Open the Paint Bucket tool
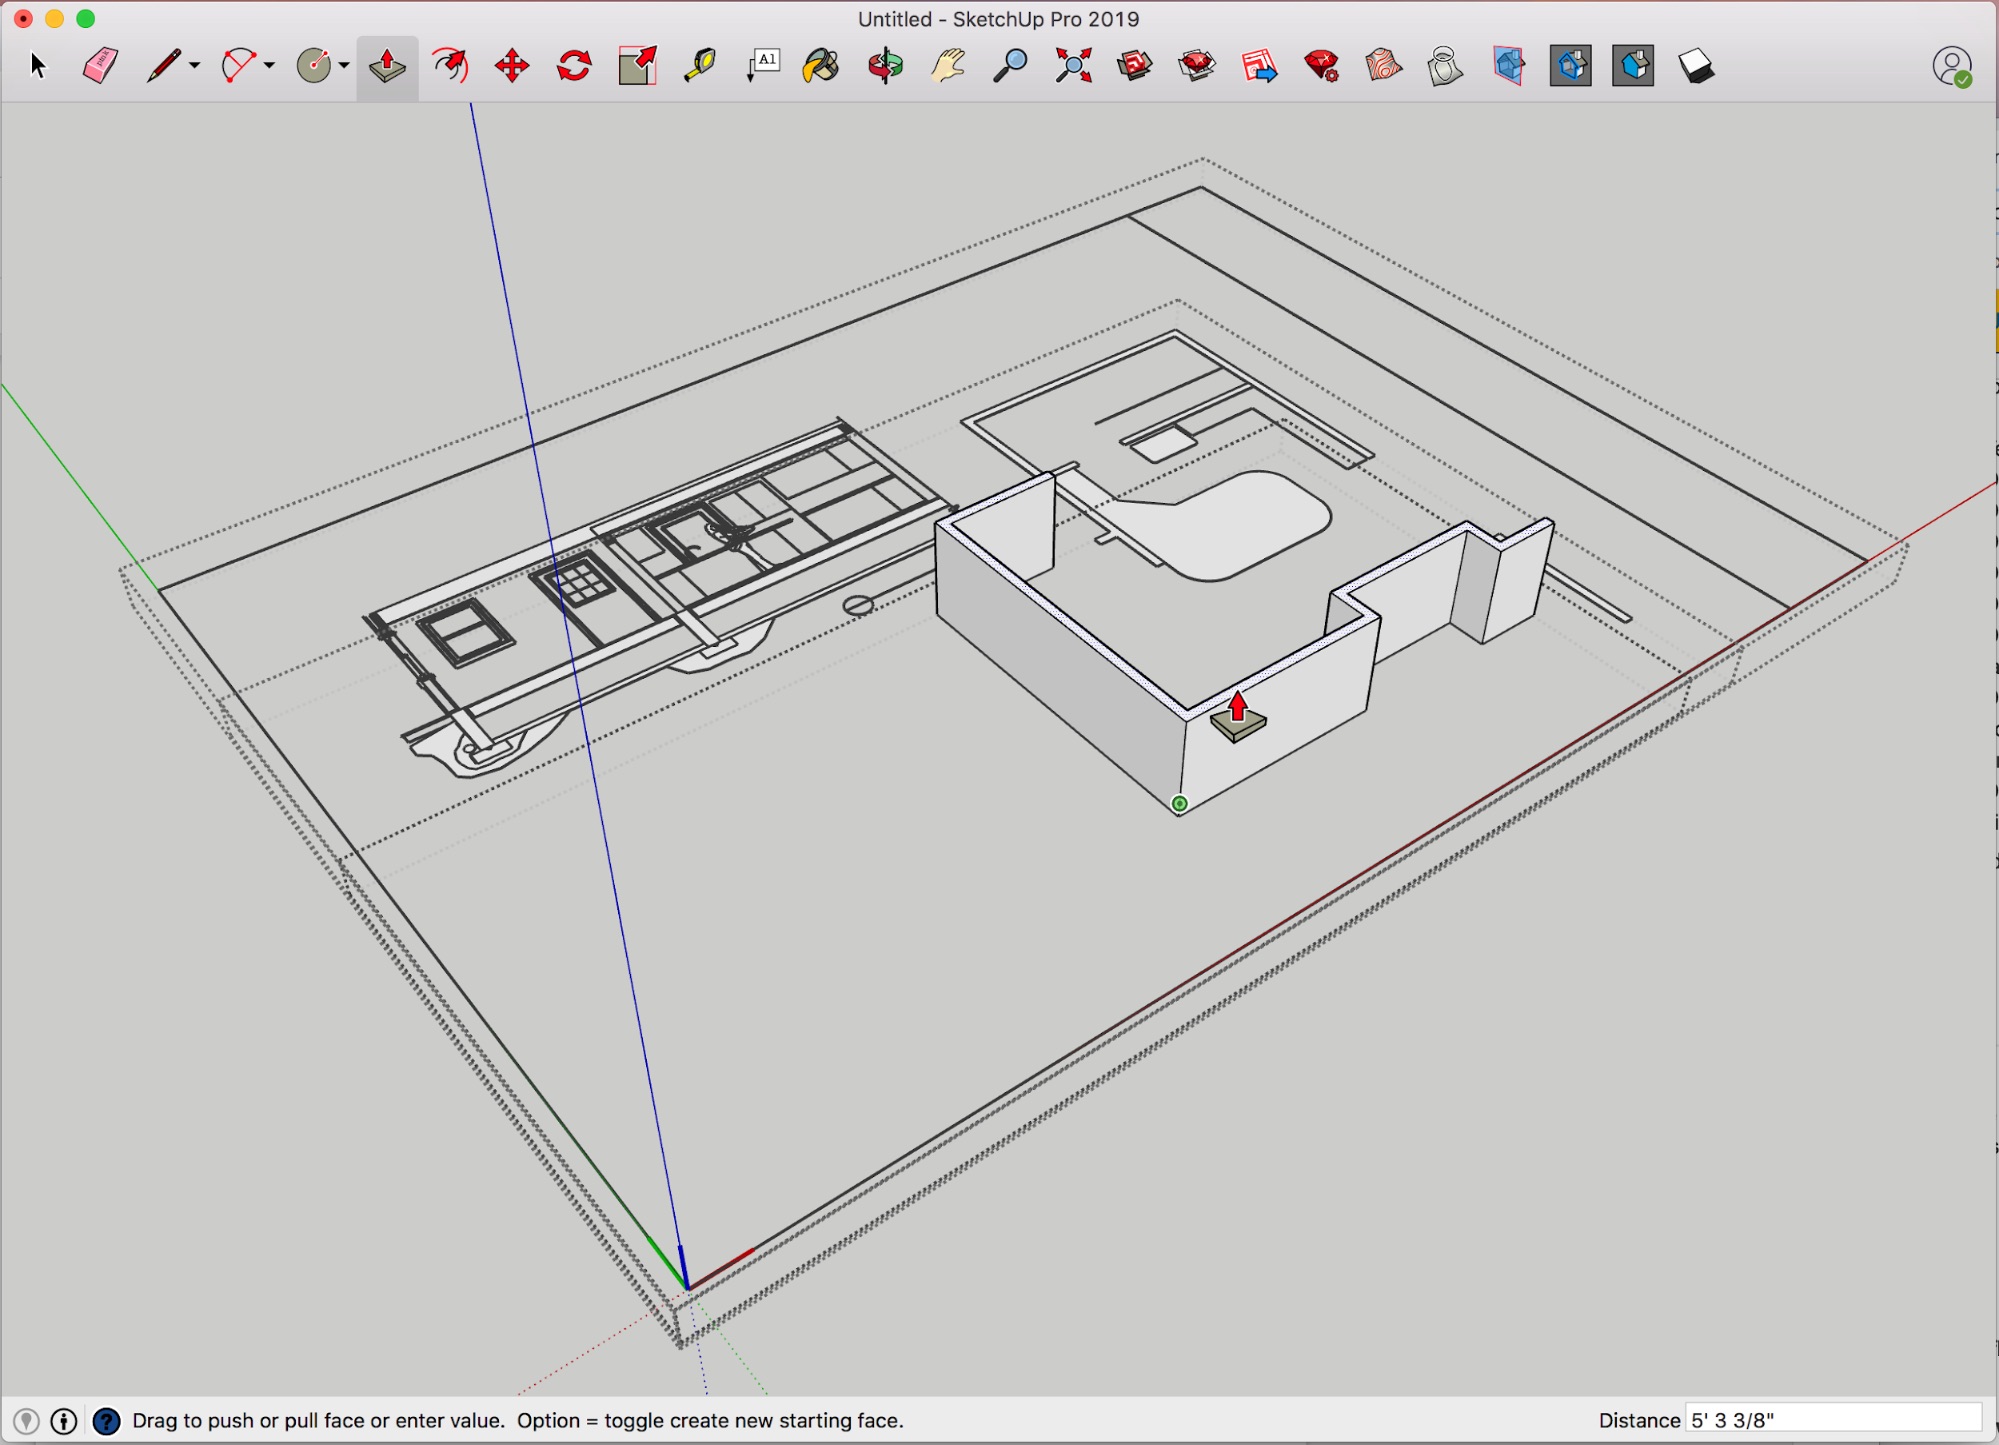The image size is (1999, 1445). point(819,65)
